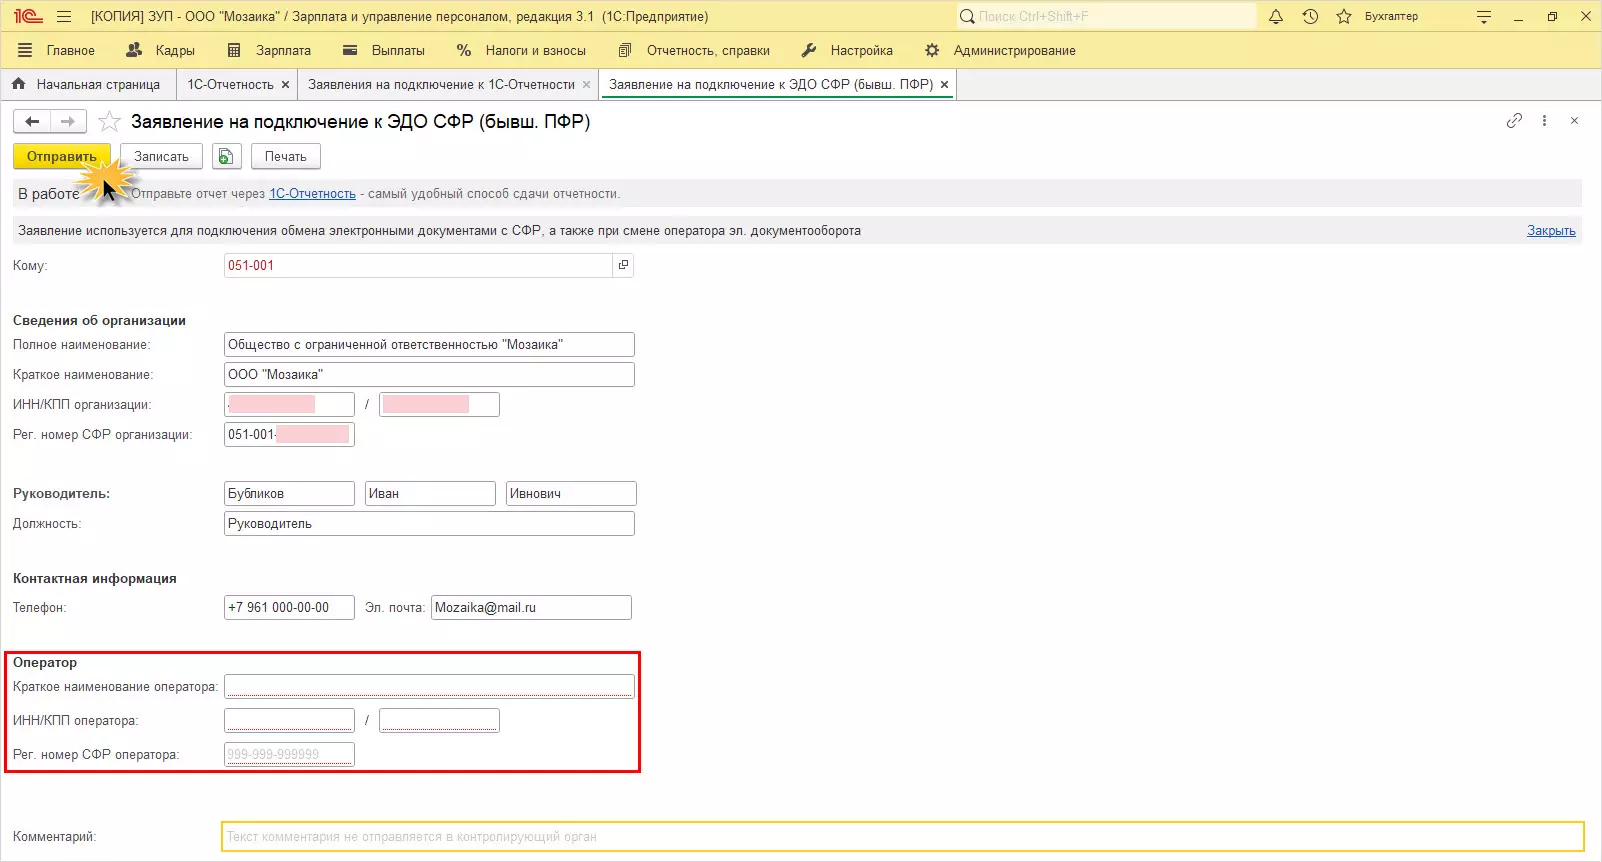The image size is (1602, 862).
Task: Click the 1C logo icon
Action: click(x=28, y=17)
